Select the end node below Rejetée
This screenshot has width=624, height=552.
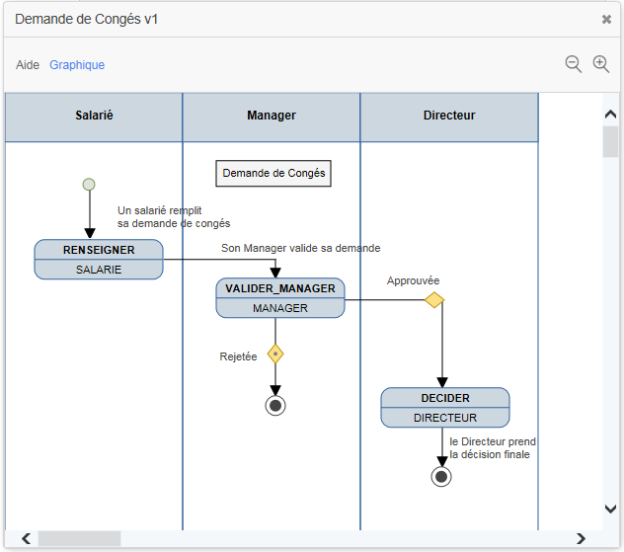pyautogui.click(x=275, y=404)
